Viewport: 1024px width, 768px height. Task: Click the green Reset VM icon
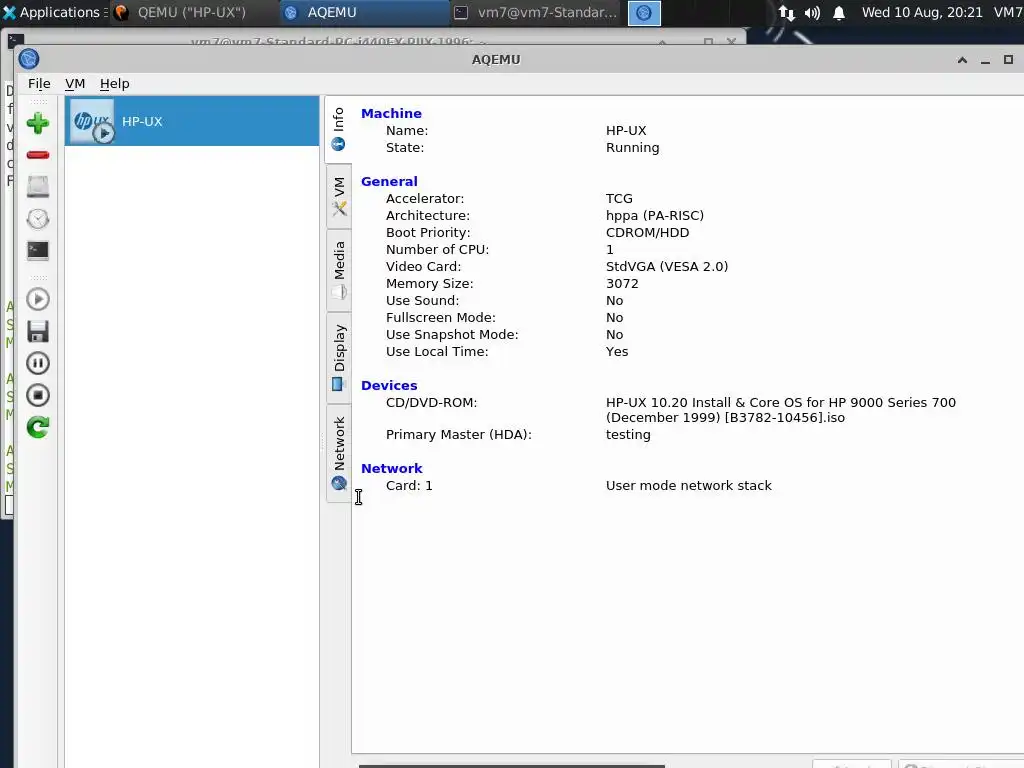click(38, 427)
